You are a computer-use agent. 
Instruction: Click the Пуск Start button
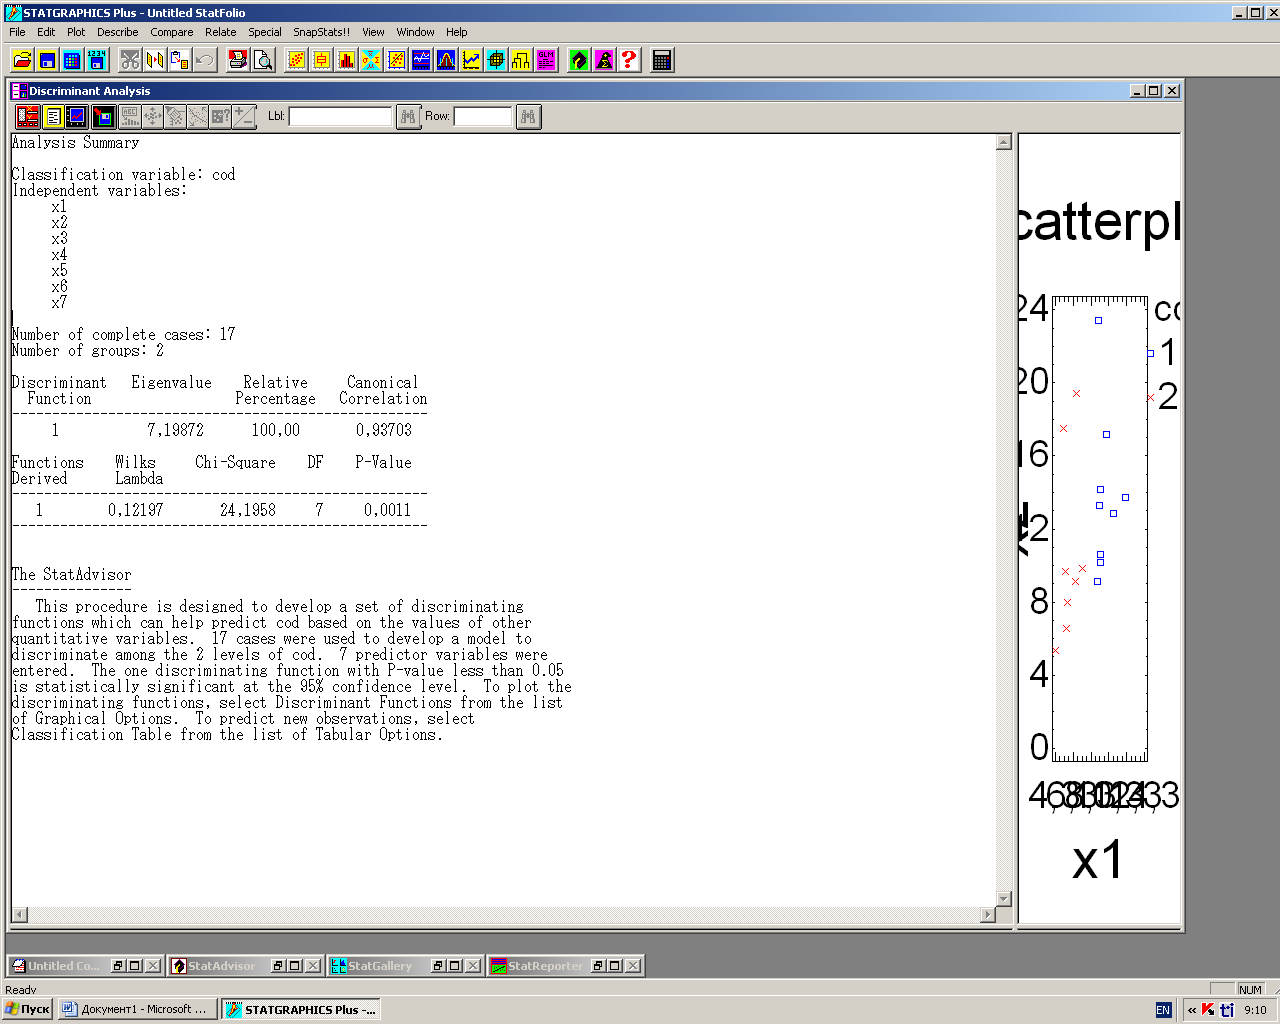pyautogui.click(x=27, y=1009)
